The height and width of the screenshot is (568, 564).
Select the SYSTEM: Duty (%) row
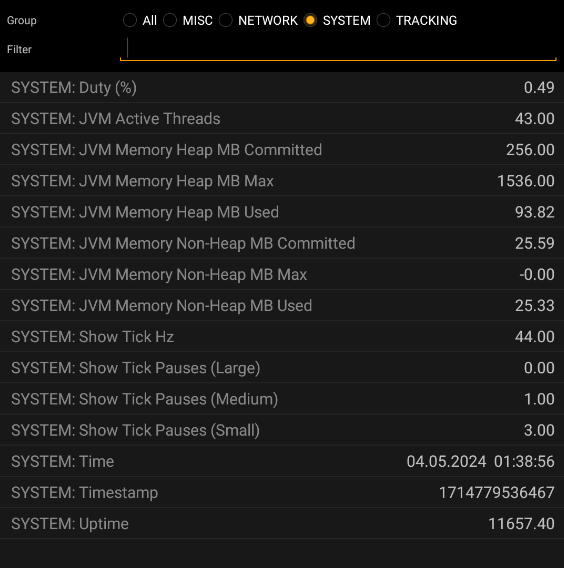tap(282, 87)
